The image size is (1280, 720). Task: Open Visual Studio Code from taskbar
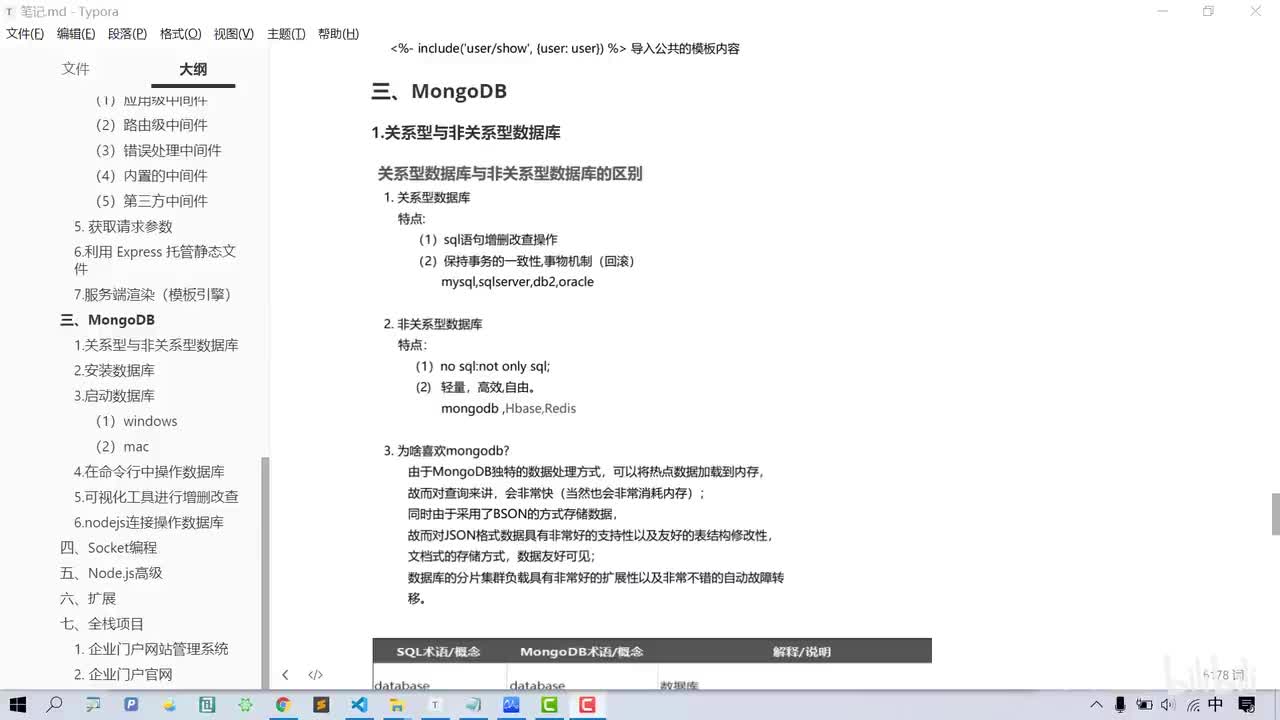point(359,705)
